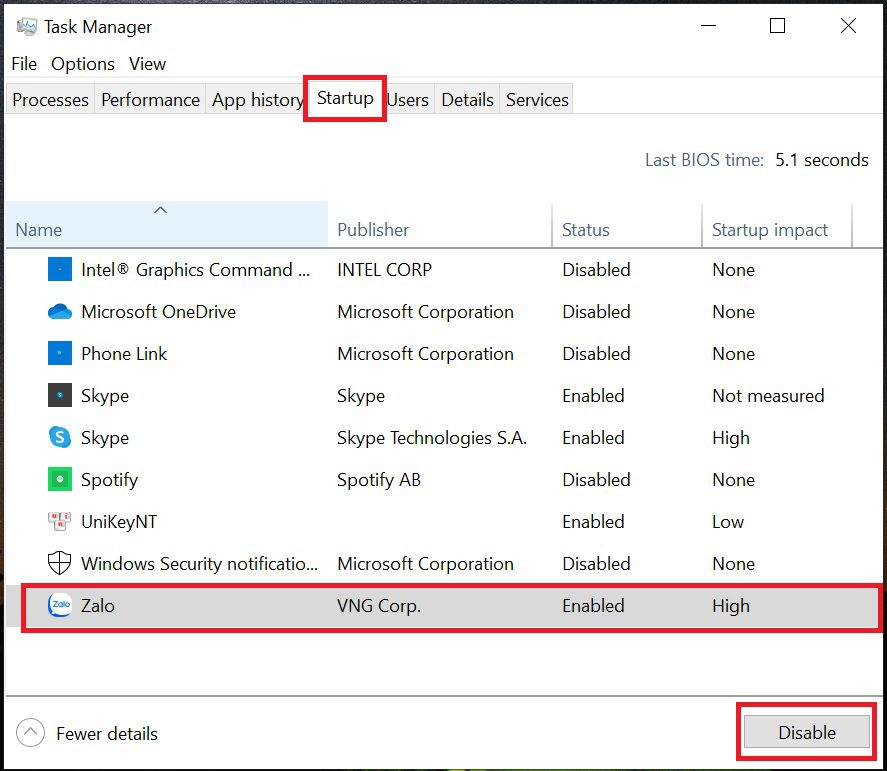Viewport: 887px width, 771px height.
Task: Click the Zalo app icon
Action: click(59, 605)
